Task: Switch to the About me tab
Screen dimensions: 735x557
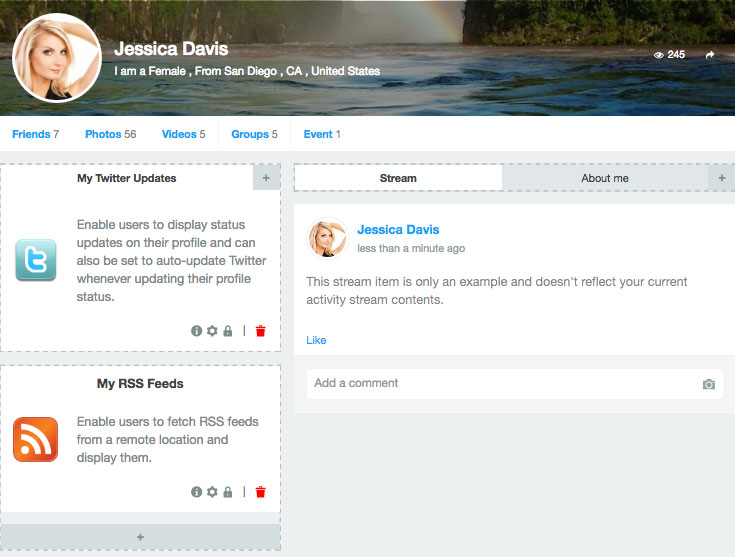Action: pyautogui.click(x=605, y=178)
